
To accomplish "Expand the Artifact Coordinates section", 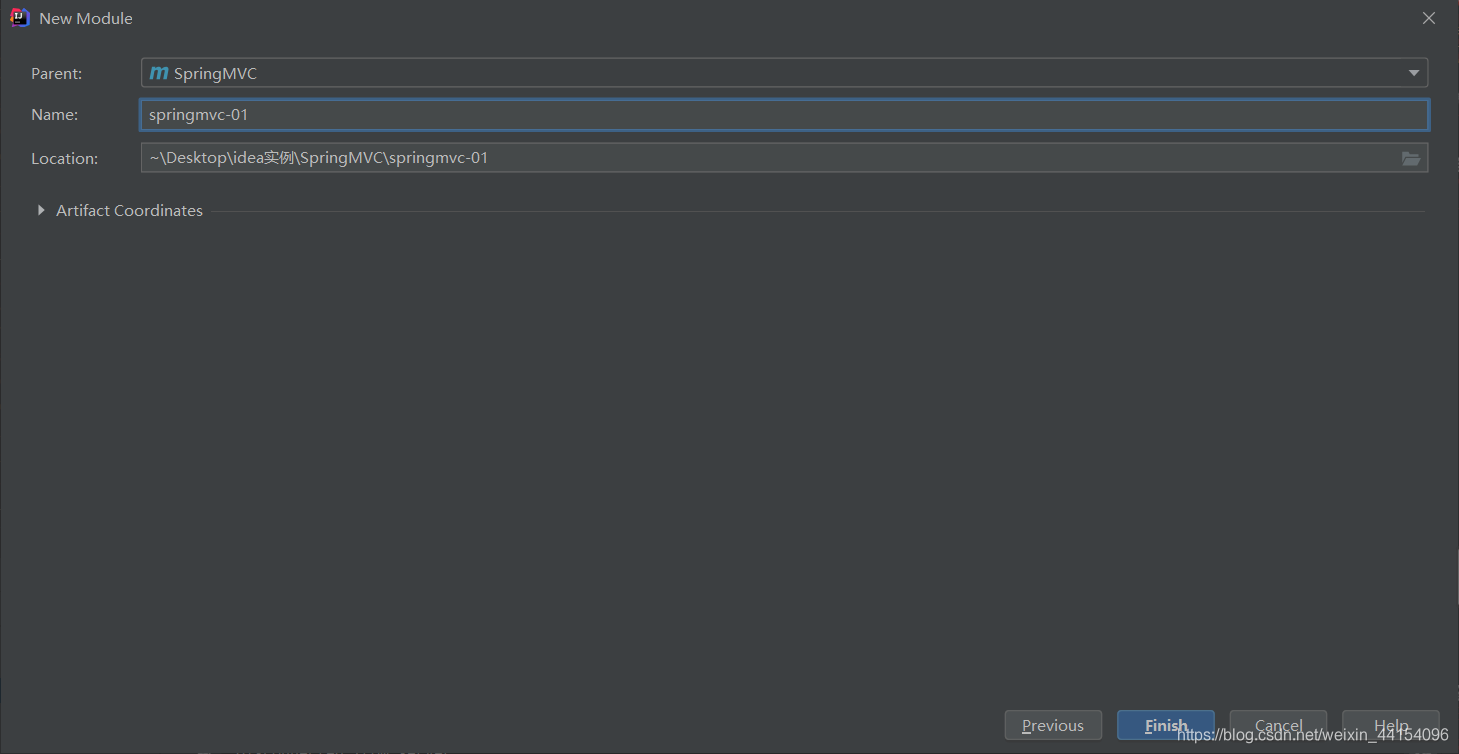I will click(x=41, y=210).
